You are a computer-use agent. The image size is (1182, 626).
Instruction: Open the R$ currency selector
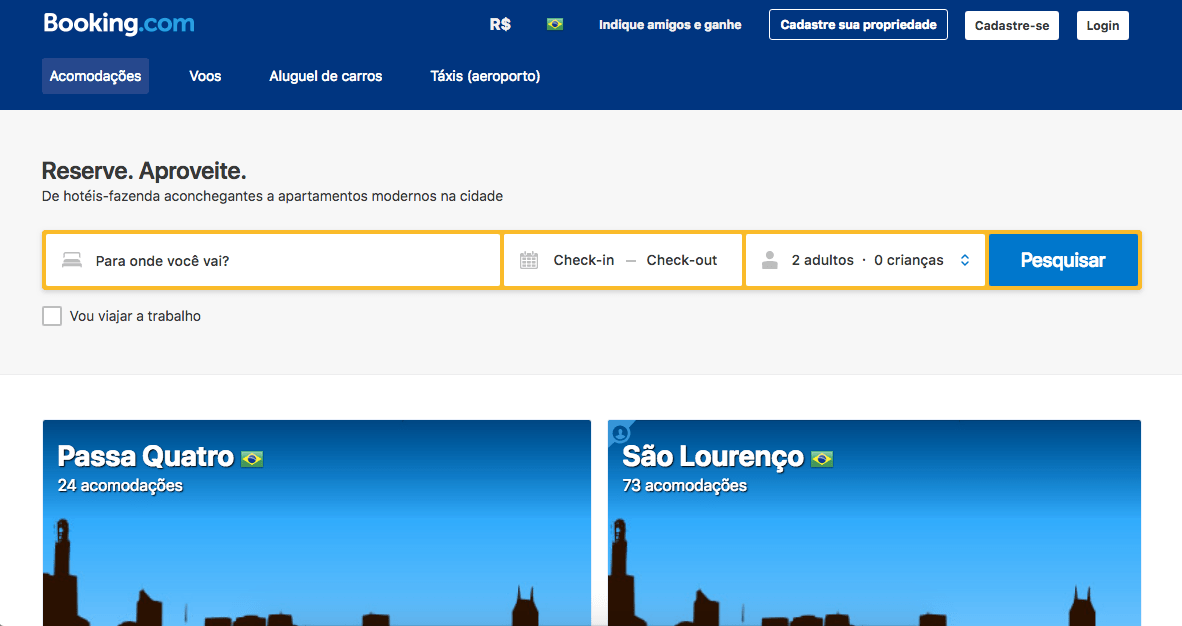pos(499,24)
